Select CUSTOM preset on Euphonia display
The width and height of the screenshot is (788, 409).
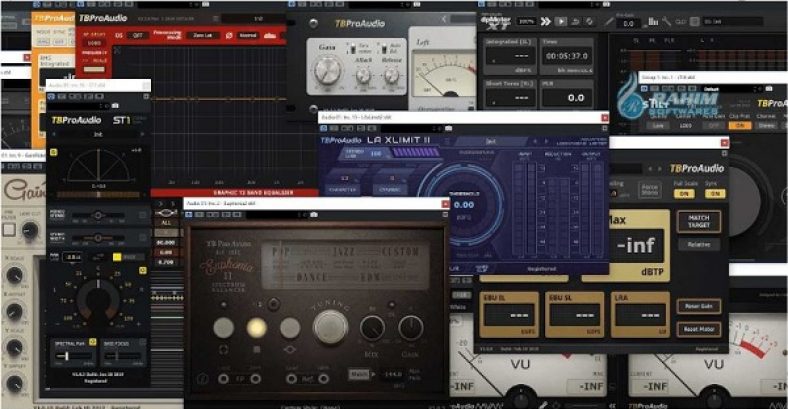(401, 252)
